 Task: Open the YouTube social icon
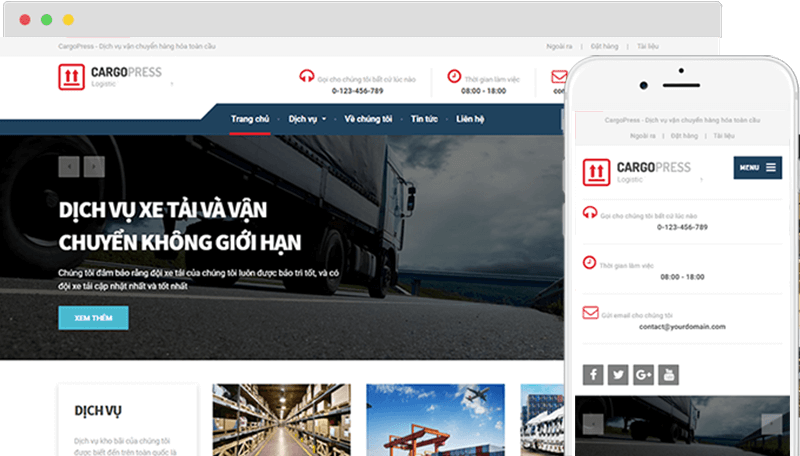668,374
